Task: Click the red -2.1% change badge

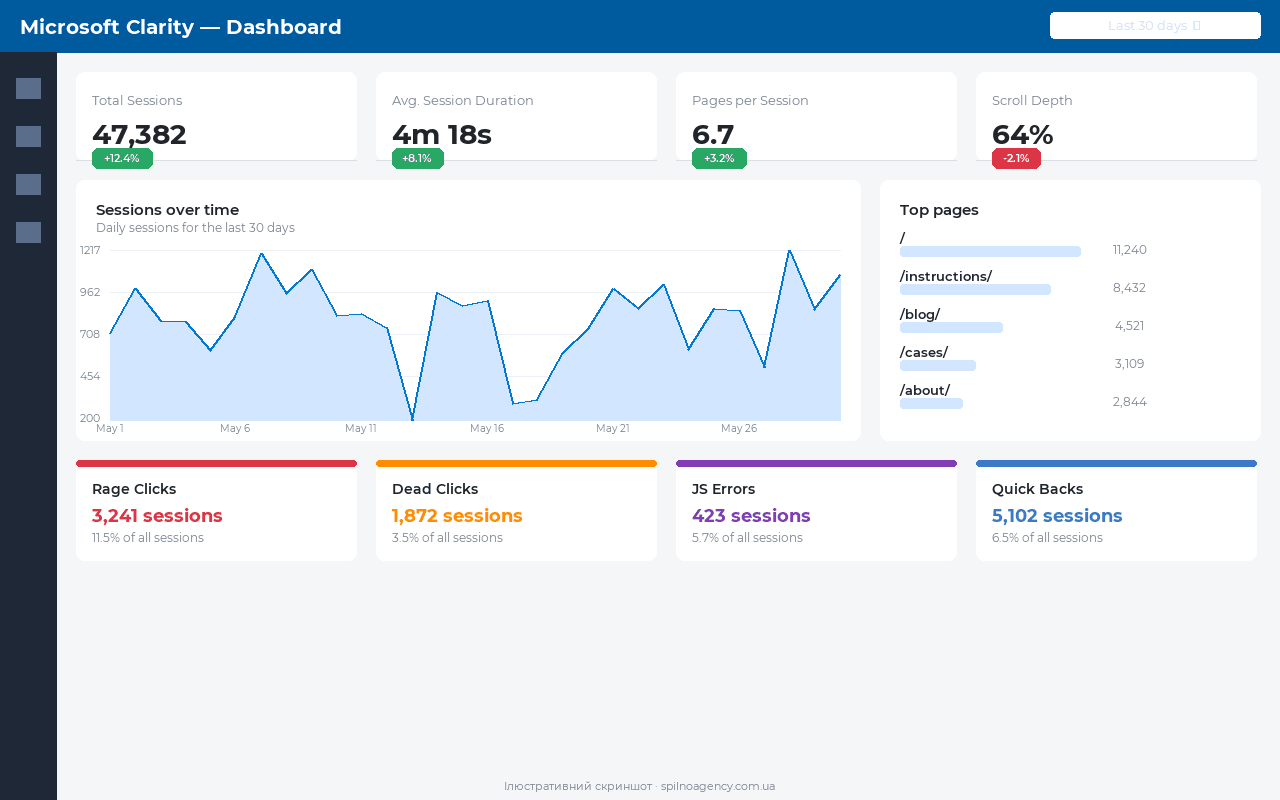Action: pyautogui.click(x=1016, y=158)
